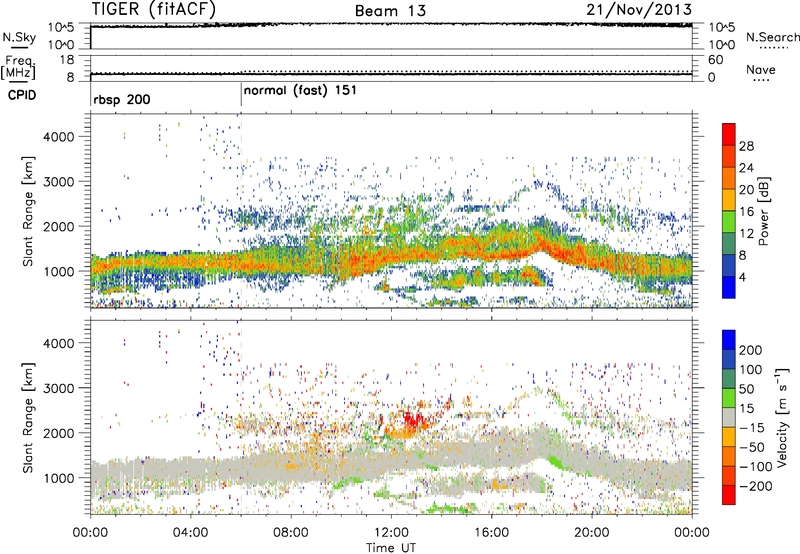Click the '50' tick on the Velocity colorbar
This screenshot has width=800, height=554.
747,389
